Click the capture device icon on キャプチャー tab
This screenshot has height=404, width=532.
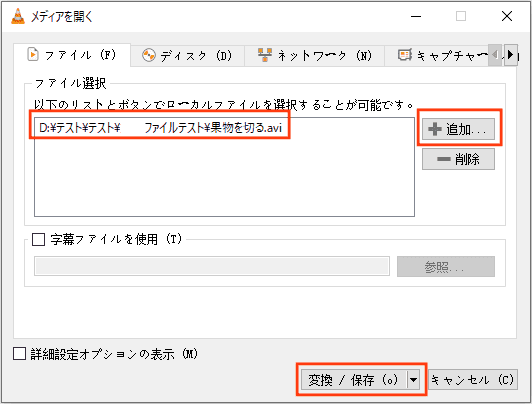coord(404,55)
